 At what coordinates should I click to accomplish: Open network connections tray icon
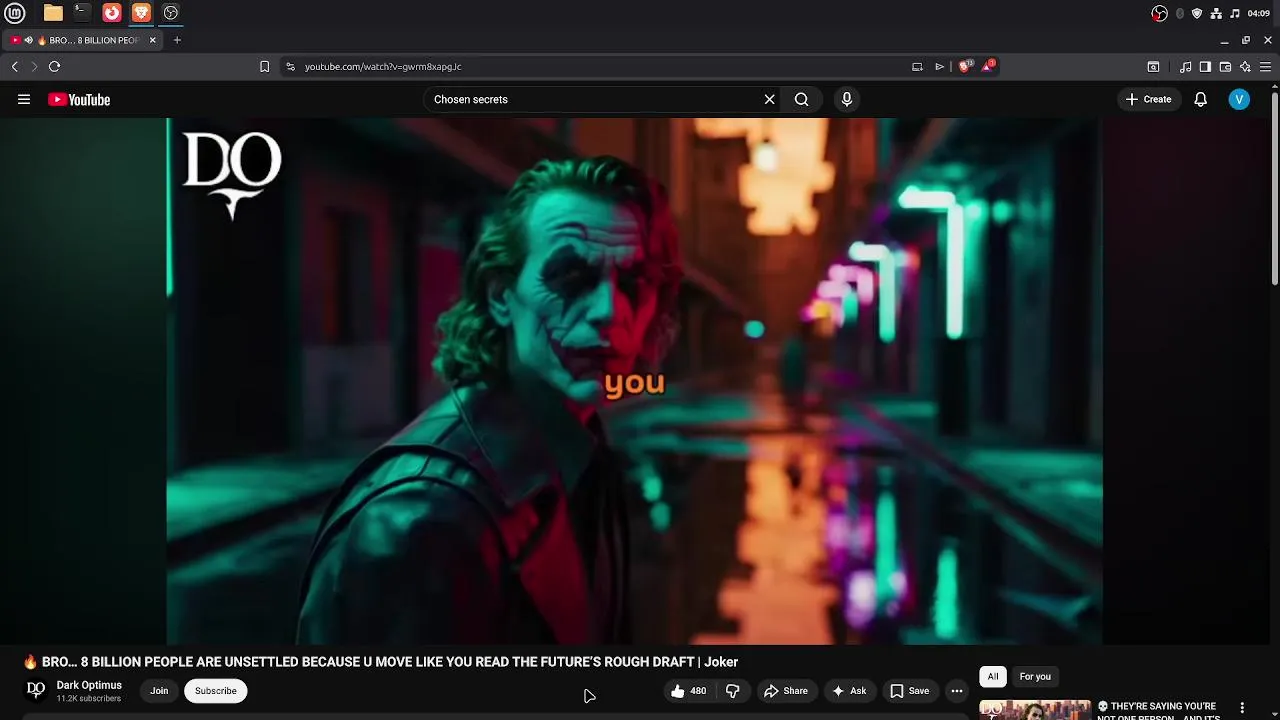pyautogui.click(x=1216, y=13)
